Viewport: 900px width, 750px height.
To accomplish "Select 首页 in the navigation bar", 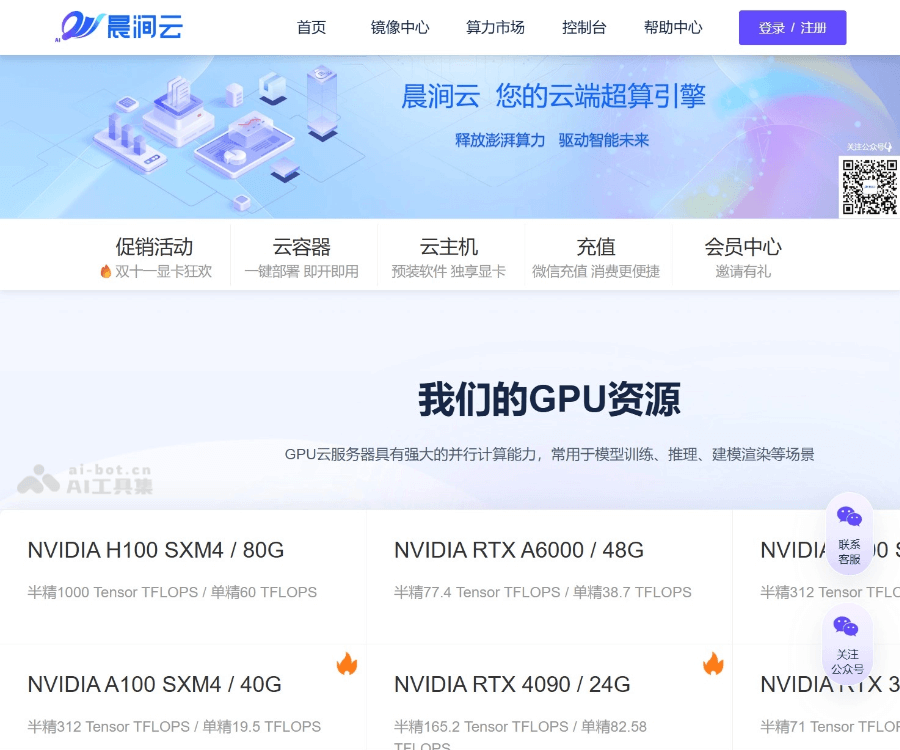I will 311,28.
